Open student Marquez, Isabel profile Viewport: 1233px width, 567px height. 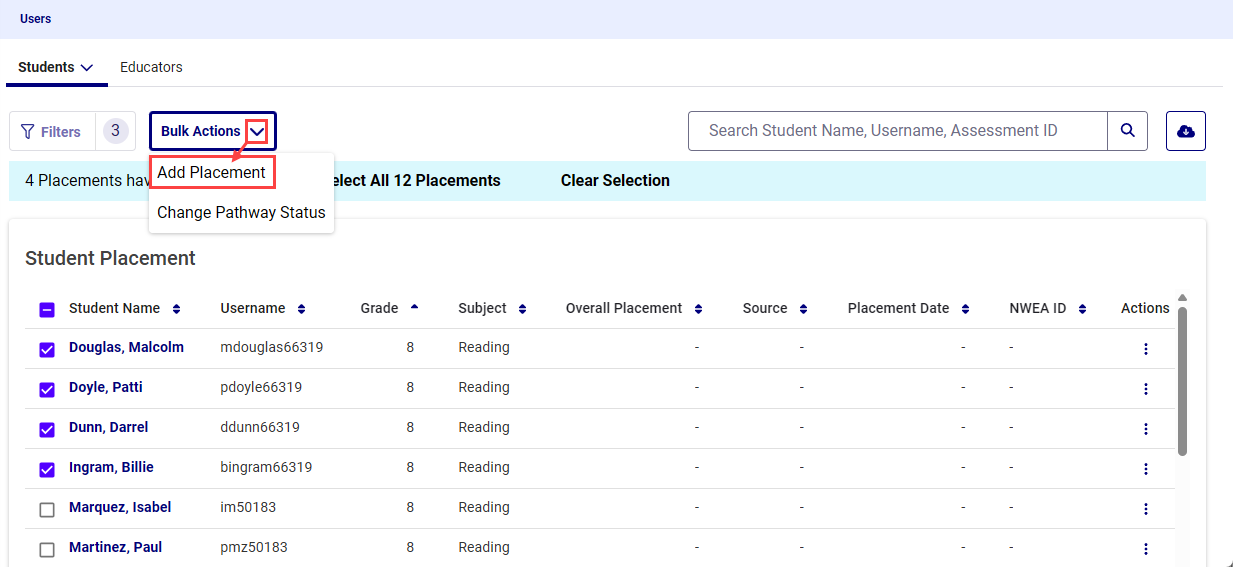(x=120, y=507)
